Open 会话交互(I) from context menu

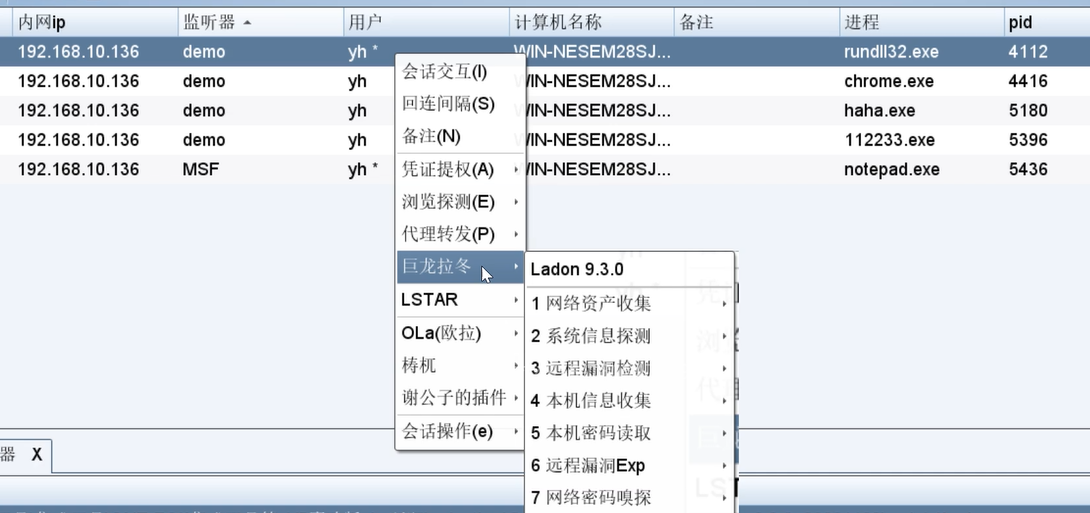pos(445,72)
